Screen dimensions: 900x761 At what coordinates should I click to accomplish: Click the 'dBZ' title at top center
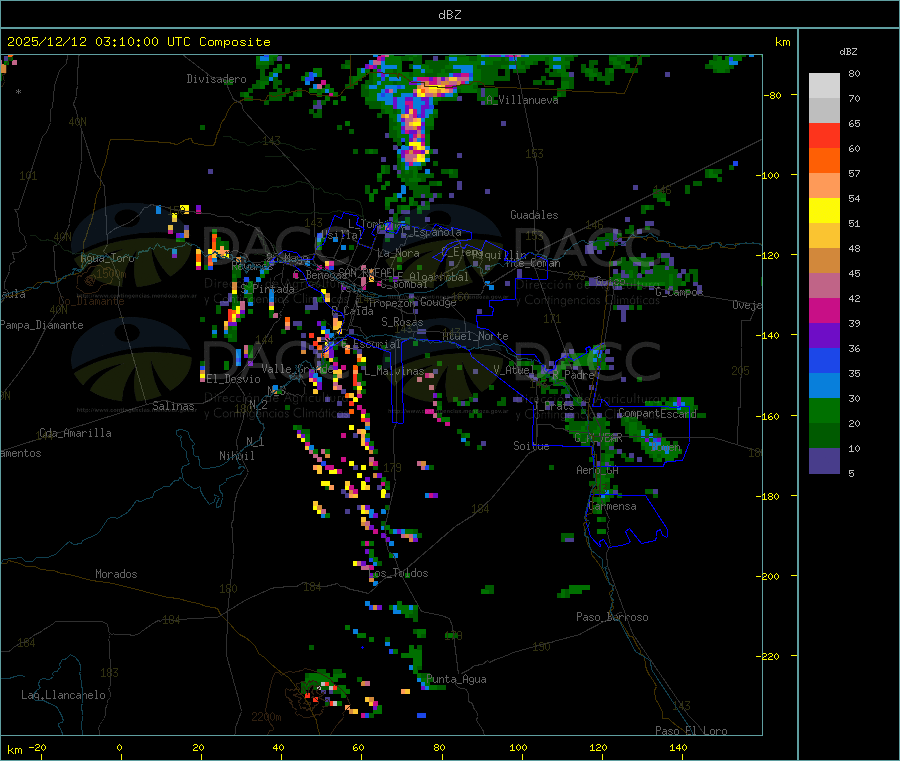click(x=449, y=15)
